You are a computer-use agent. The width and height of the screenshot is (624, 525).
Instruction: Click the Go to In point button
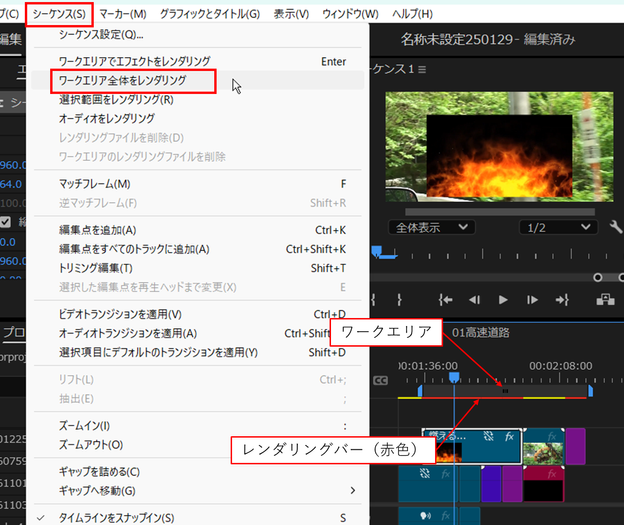tap(445, 300)
